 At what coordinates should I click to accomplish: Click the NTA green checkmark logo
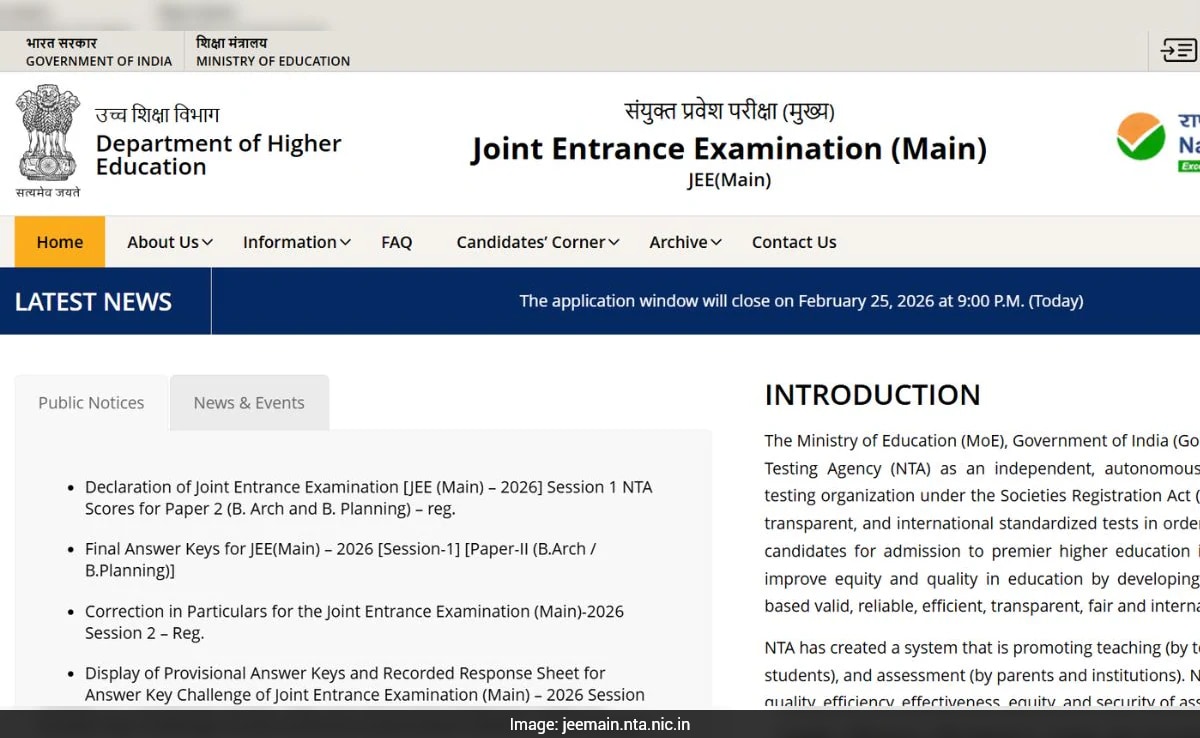click(x=1141, y=137)
